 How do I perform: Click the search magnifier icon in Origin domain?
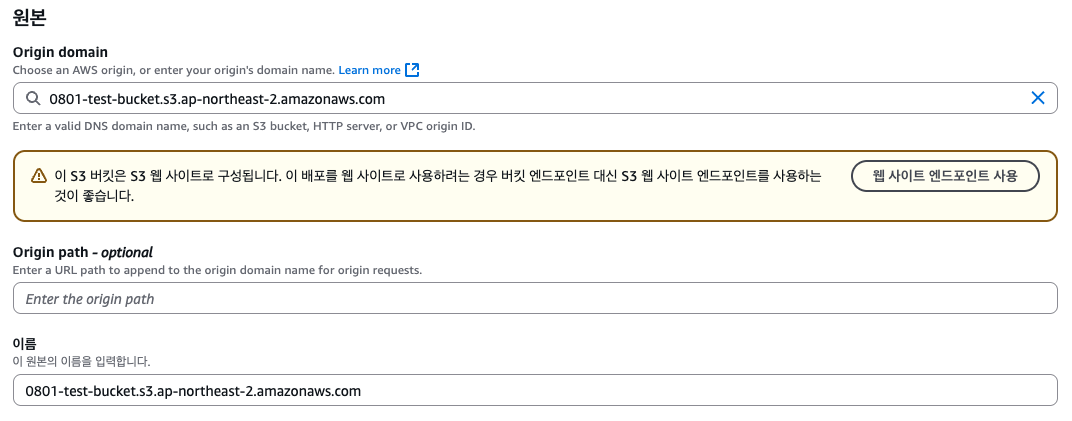point(33,98)
